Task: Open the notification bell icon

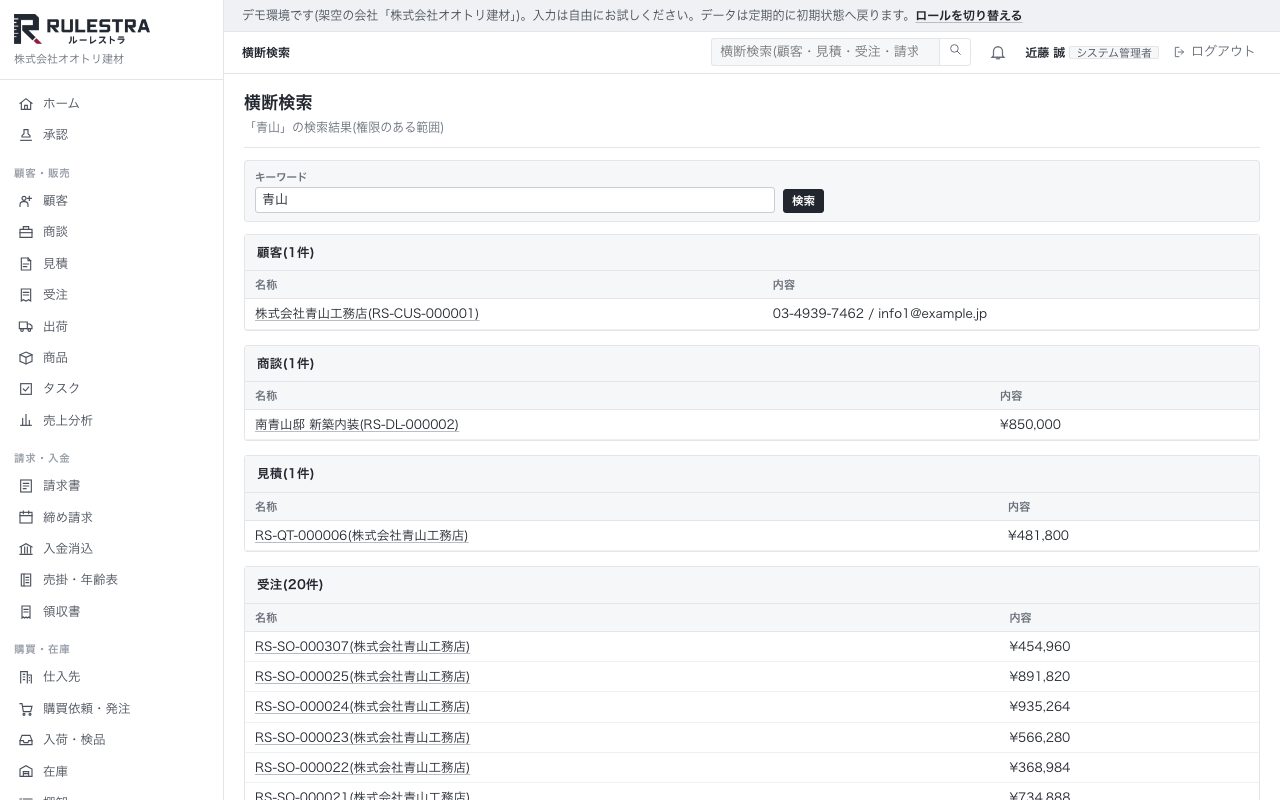Action: pyautogui.click(x=998, y=52)
